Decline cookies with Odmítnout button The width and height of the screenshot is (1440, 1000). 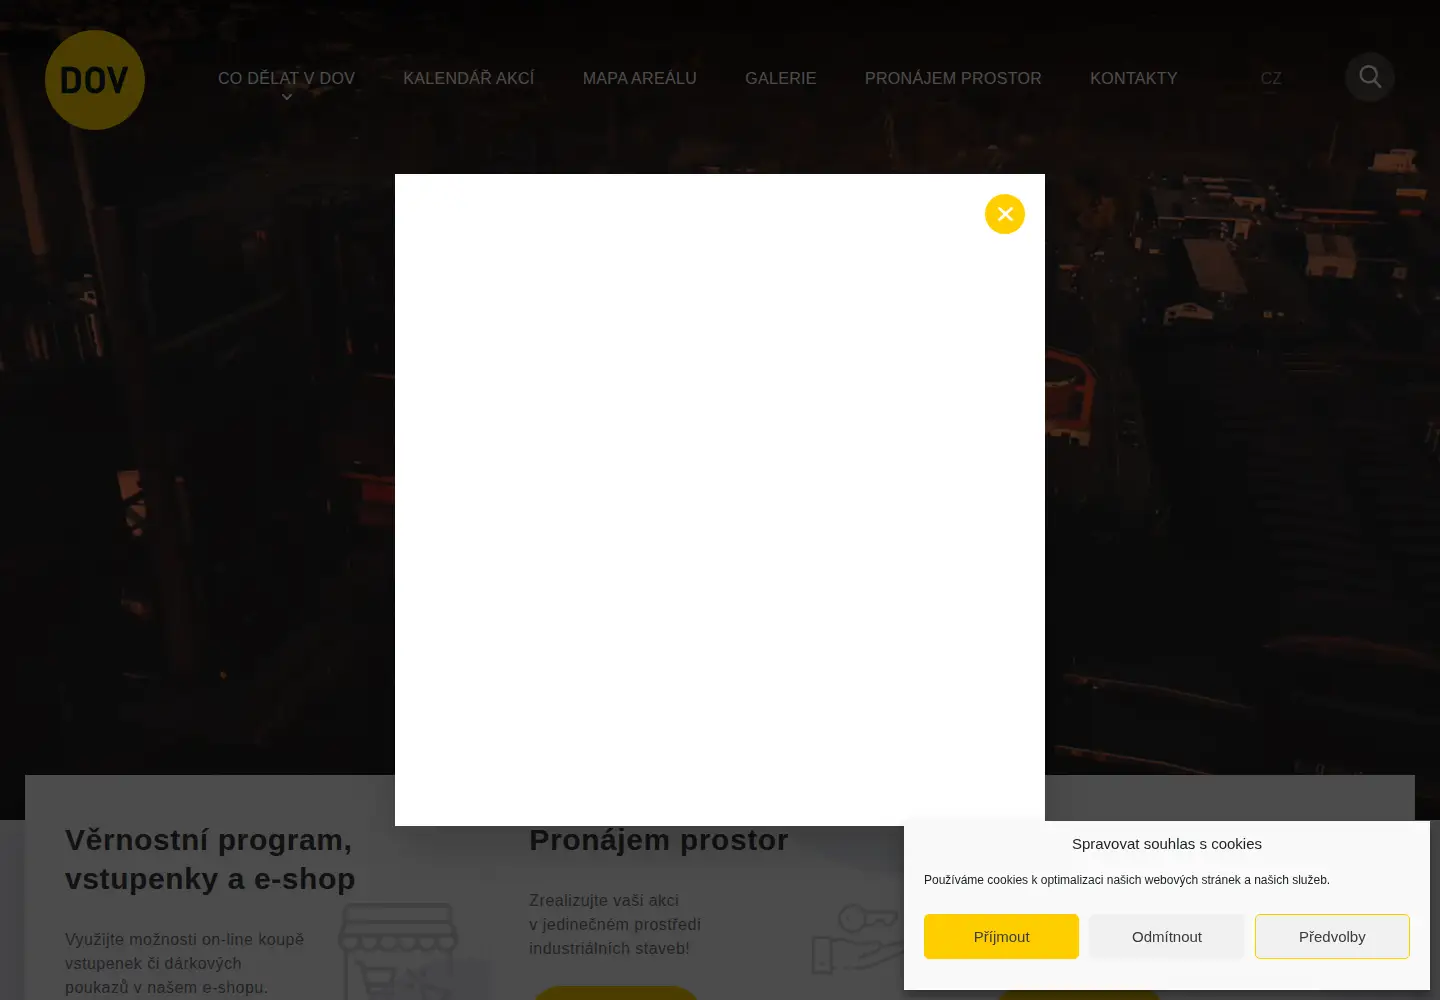pyautogui.click(x=1167, y=936)
